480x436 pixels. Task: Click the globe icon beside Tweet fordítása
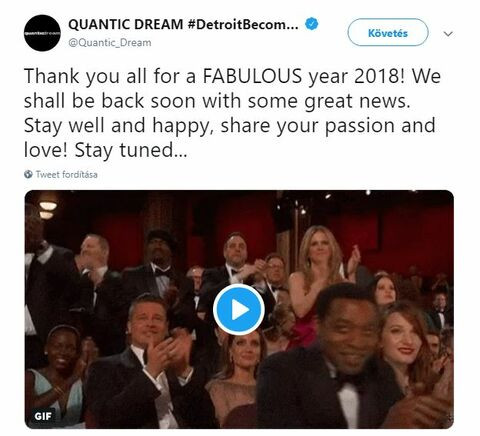click(28, 174)
